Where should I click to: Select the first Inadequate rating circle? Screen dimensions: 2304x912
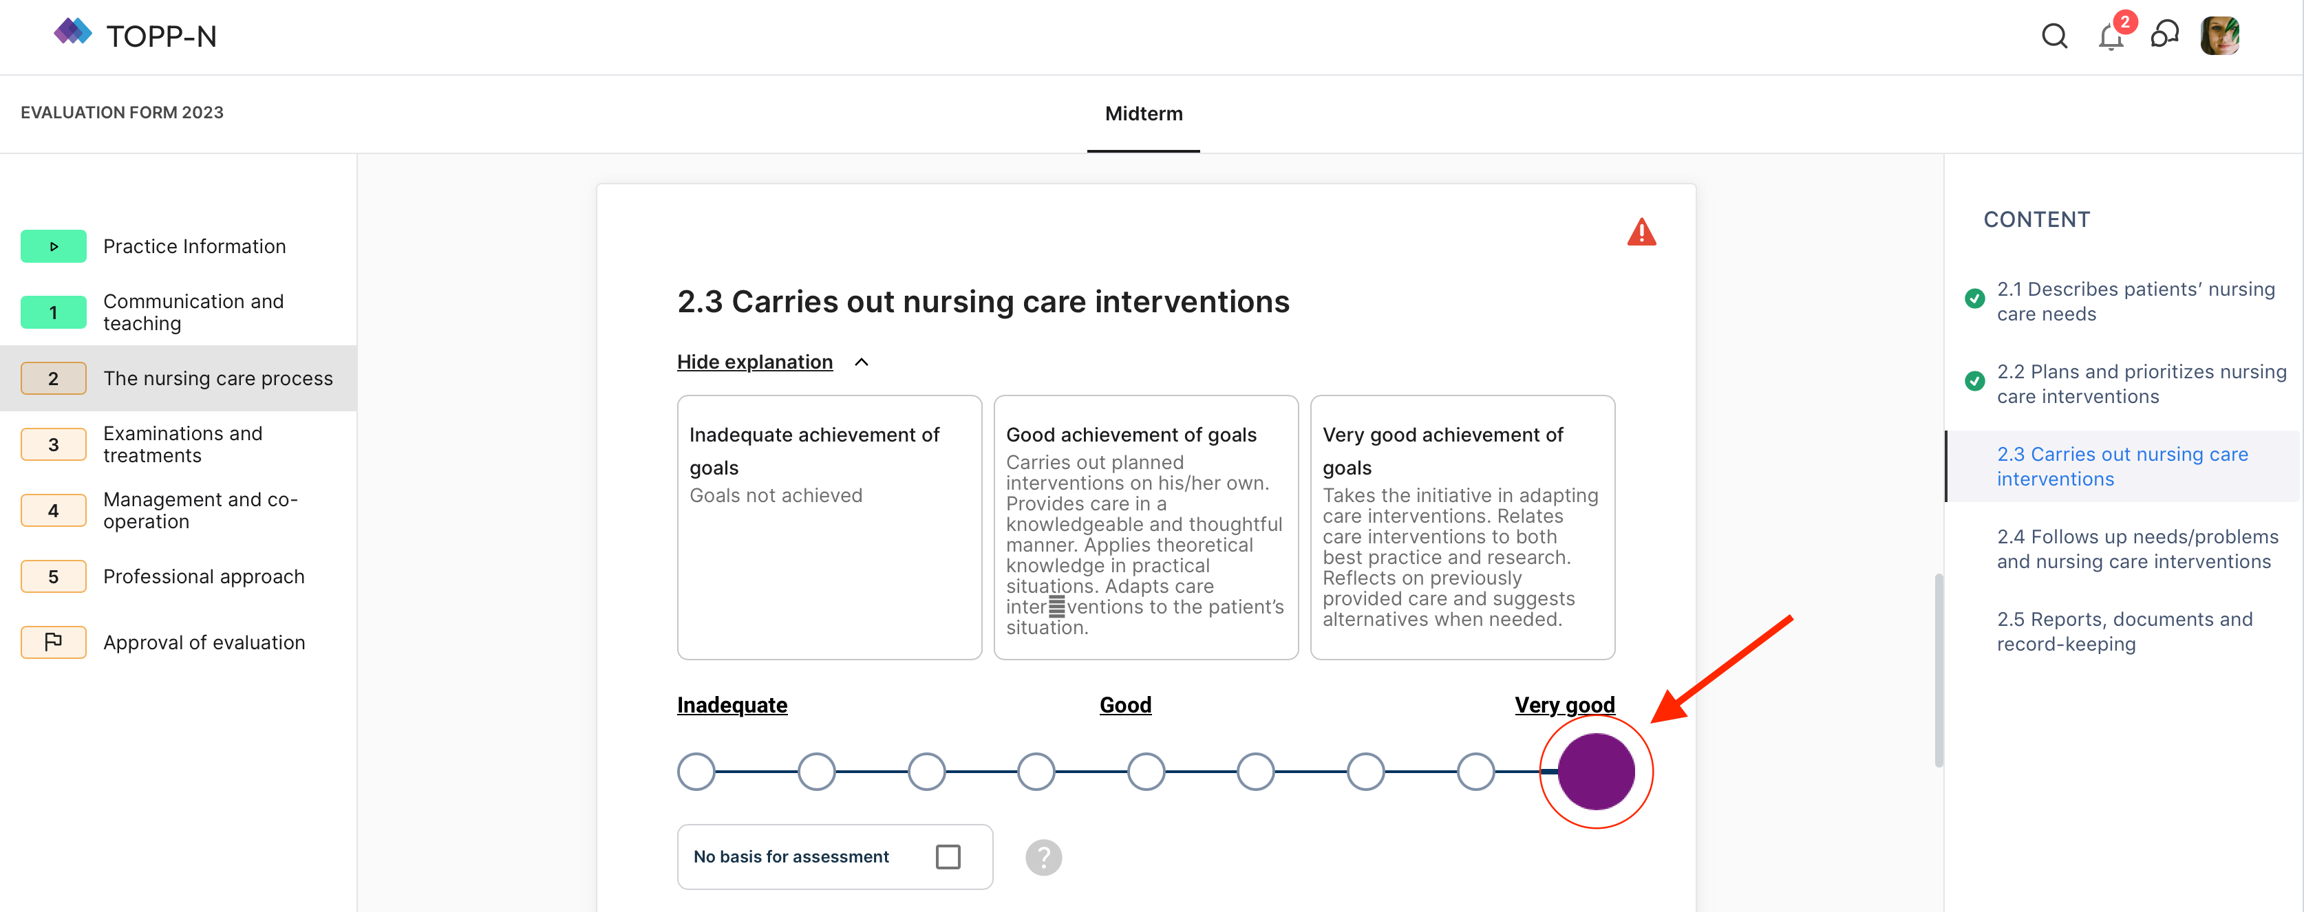coord(696,772)
